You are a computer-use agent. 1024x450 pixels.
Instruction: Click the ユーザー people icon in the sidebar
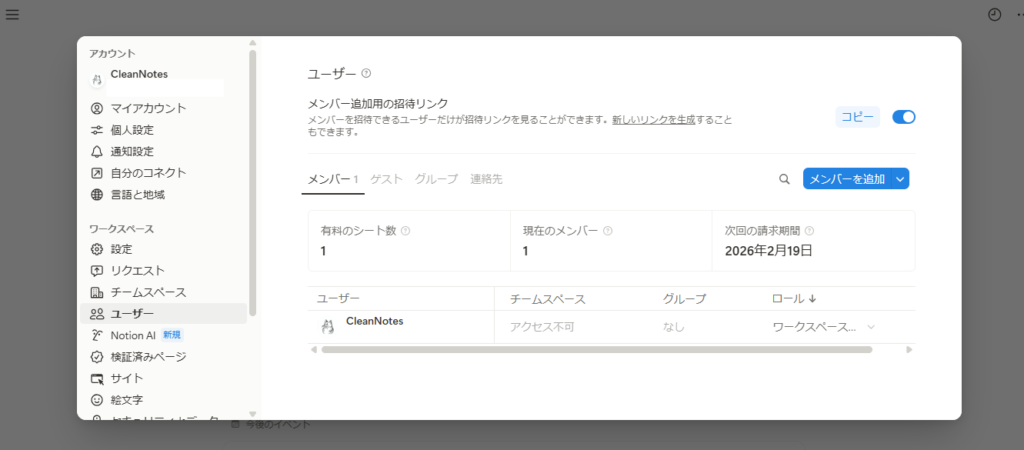click(x=97, y=313)
